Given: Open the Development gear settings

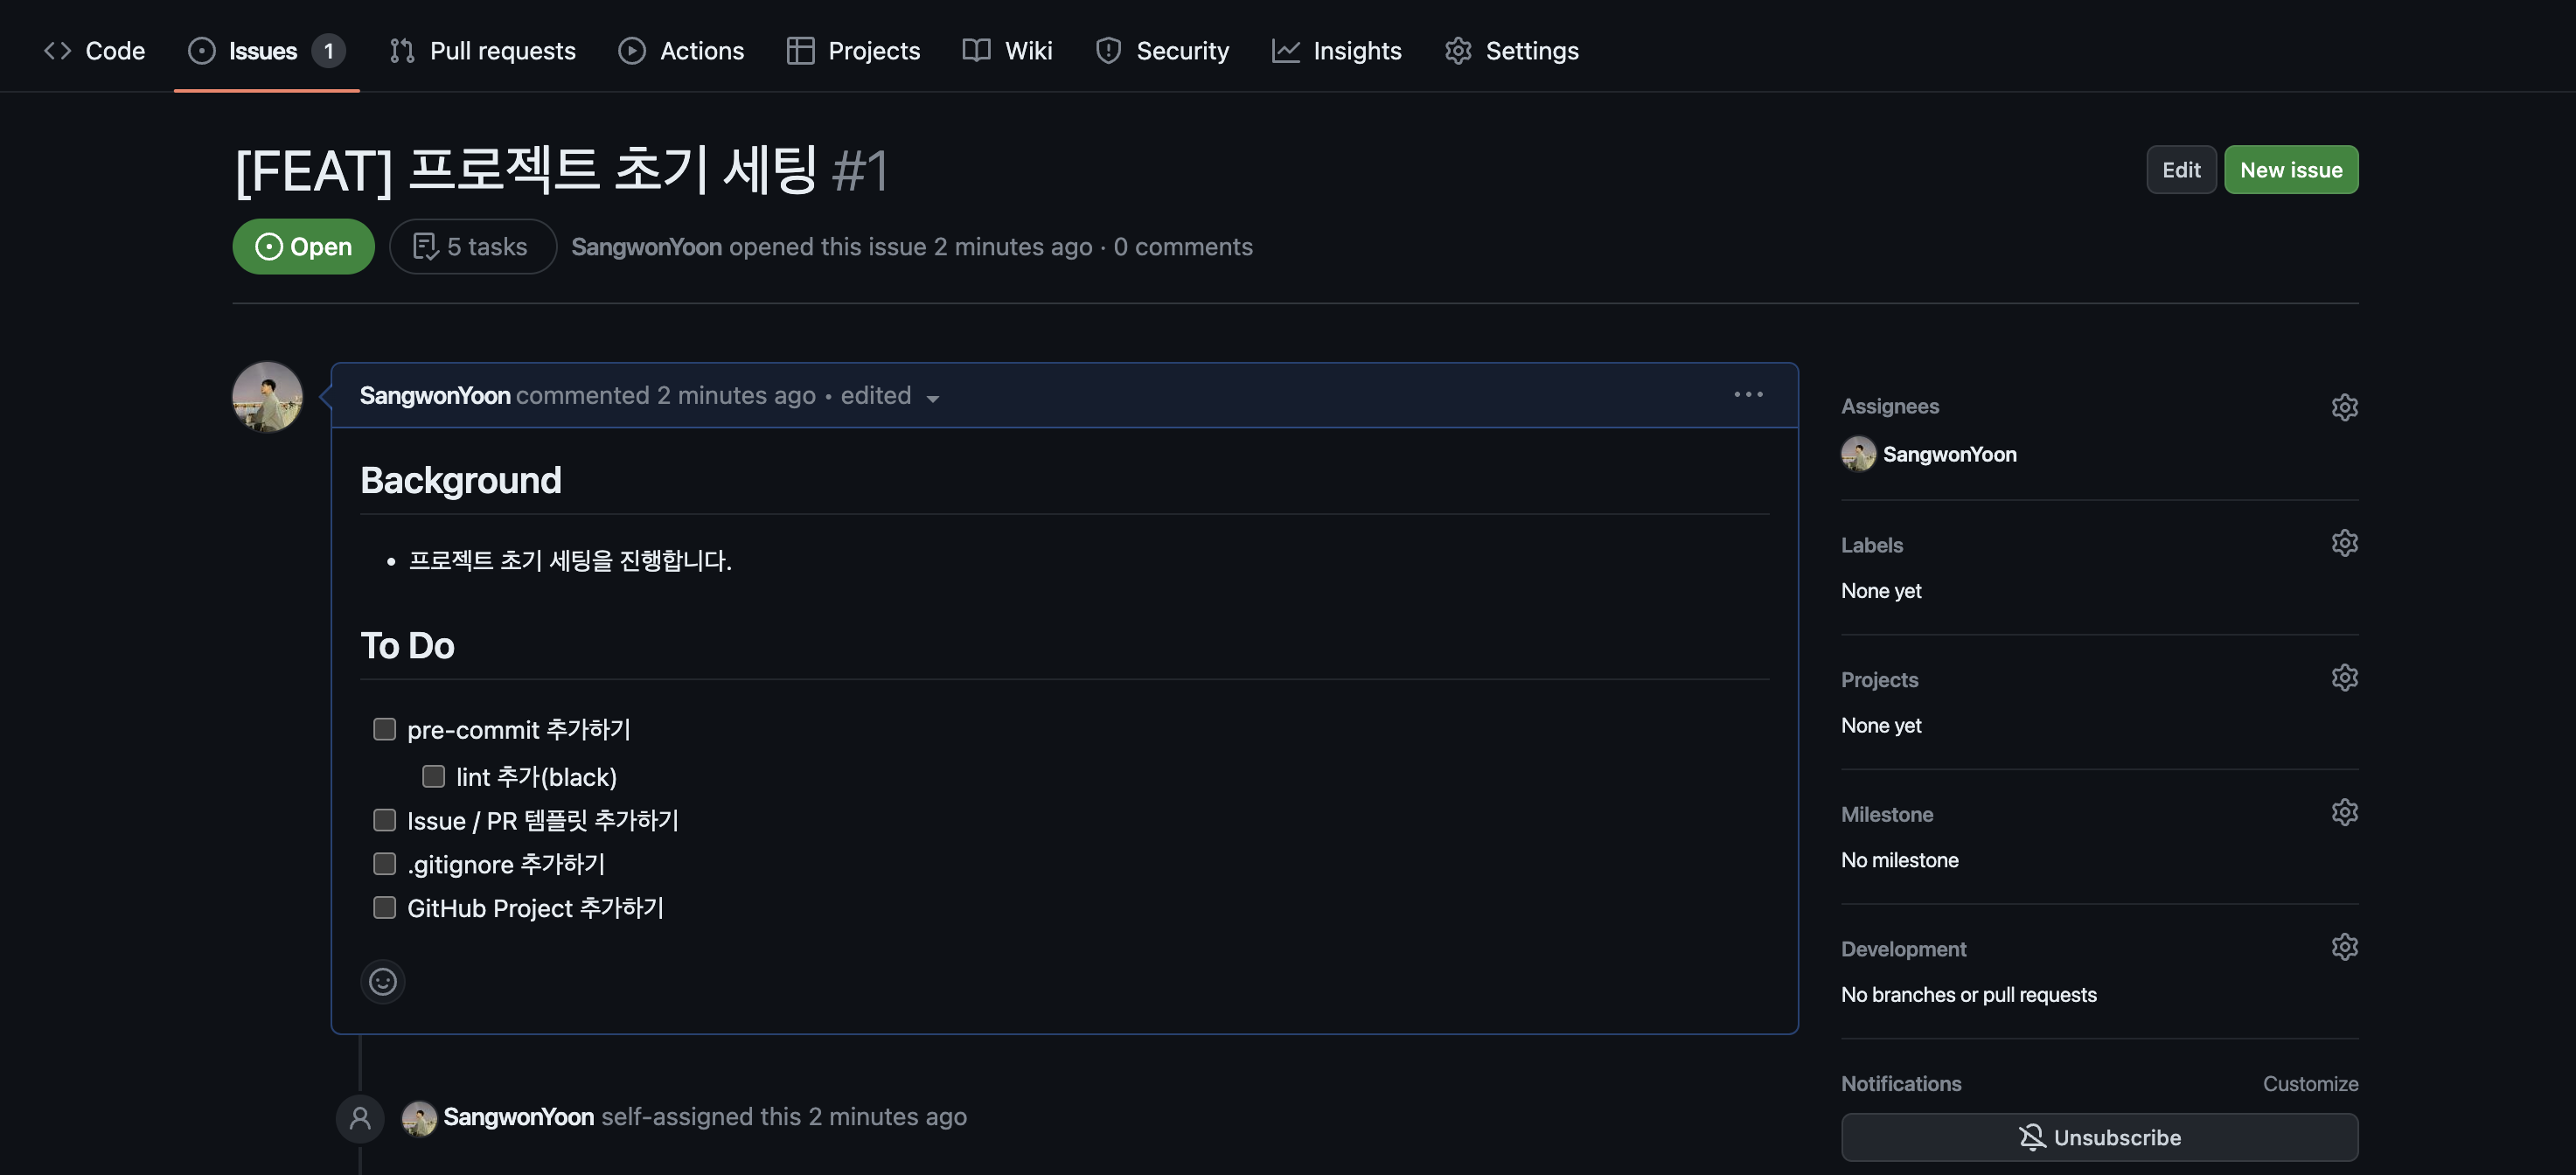Looking at the screenshot, I should [2344, 946].
